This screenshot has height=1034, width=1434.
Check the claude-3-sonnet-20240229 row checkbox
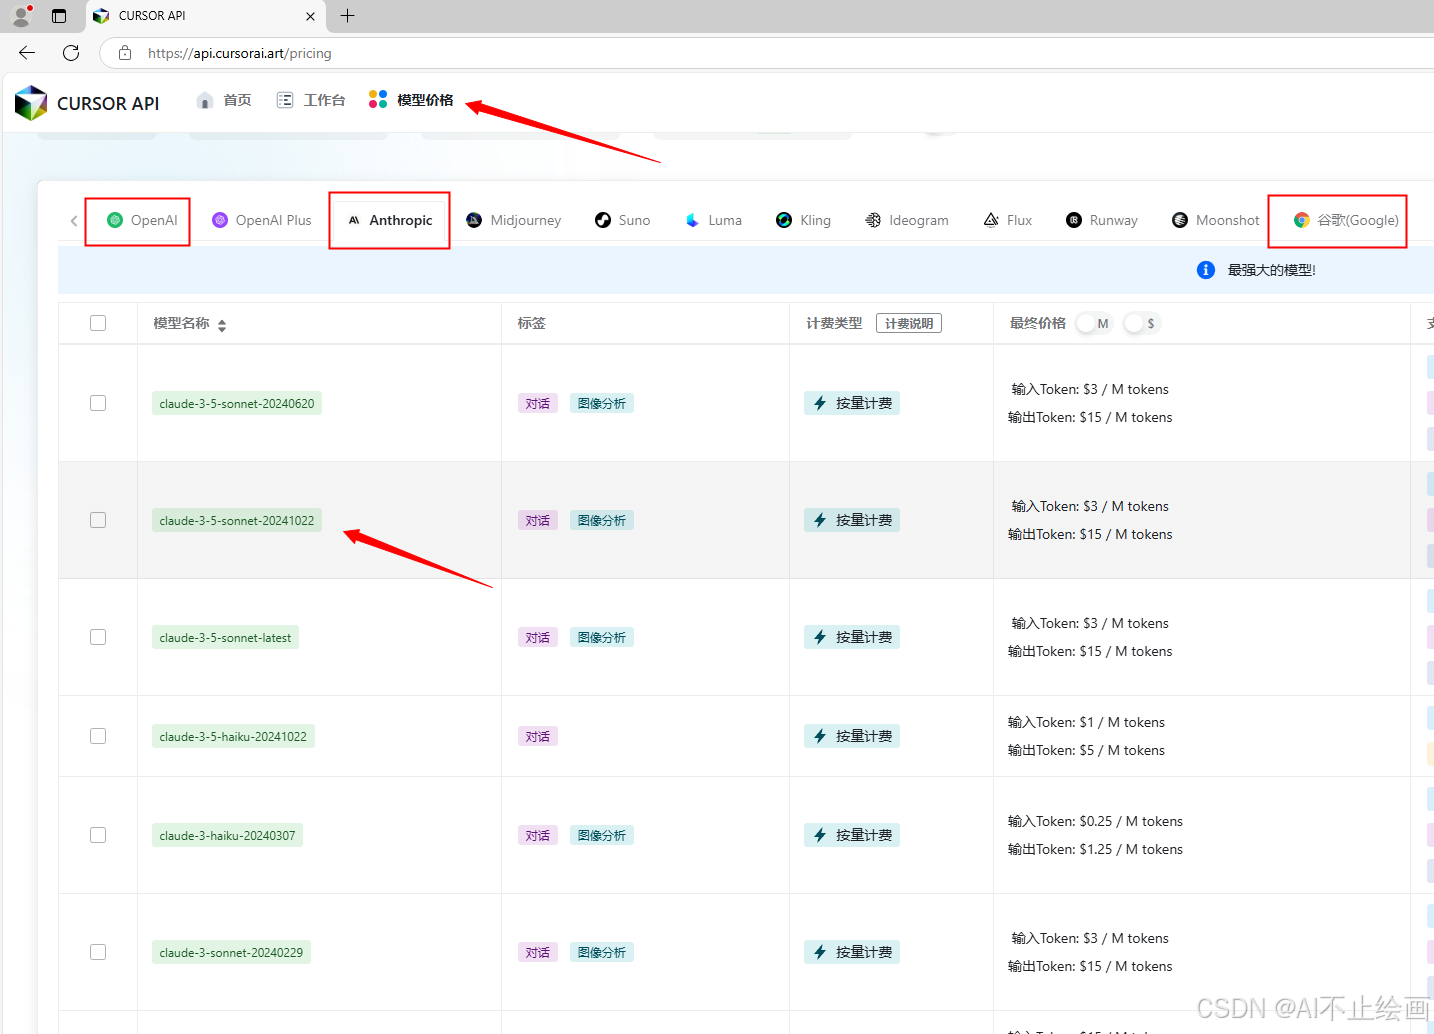click(98, 952)
